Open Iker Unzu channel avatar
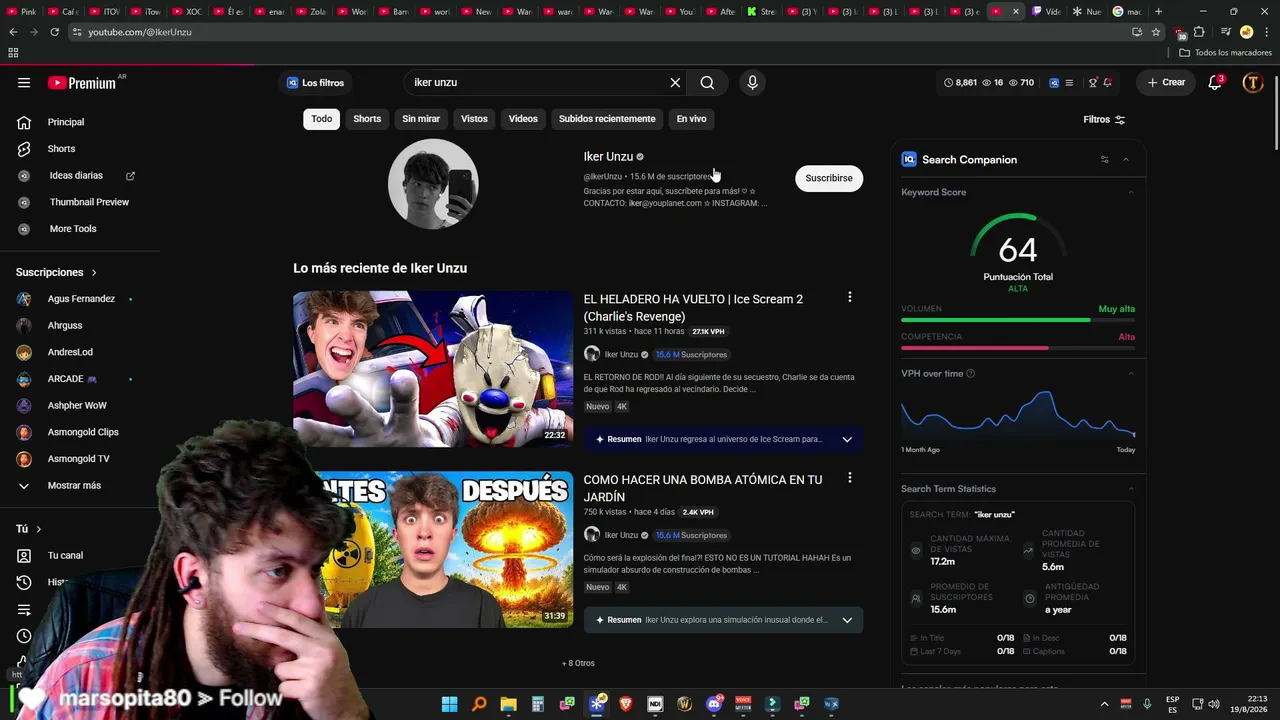 coord(433,184)
